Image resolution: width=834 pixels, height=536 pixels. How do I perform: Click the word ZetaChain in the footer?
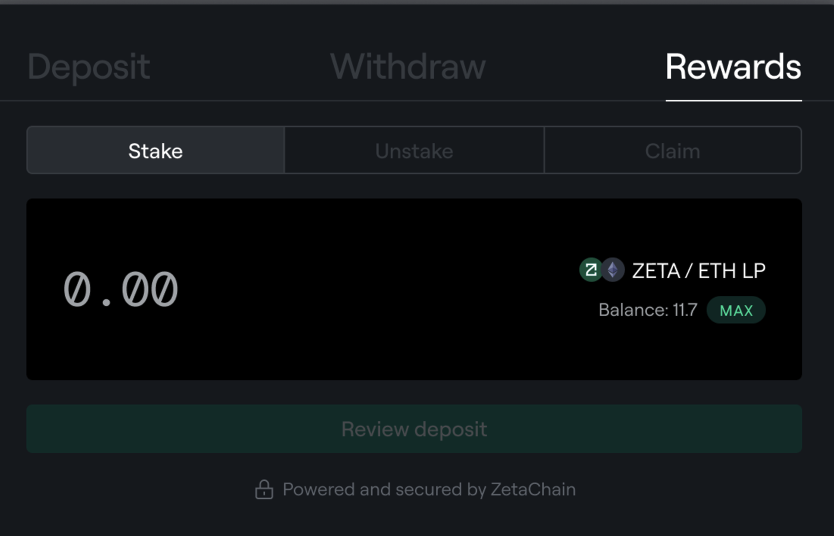pyautogui.click(x=533, y=490)
